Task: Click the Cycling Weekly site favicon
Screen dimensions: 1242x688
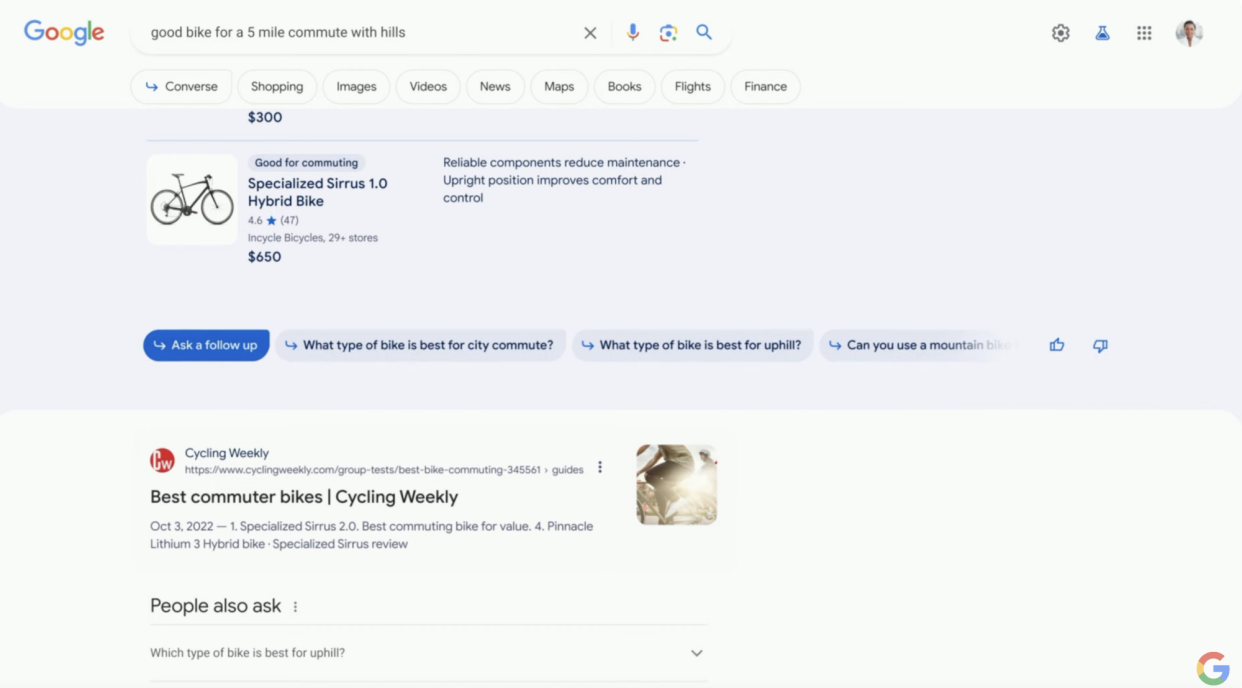Action: (x=162, y=461)
